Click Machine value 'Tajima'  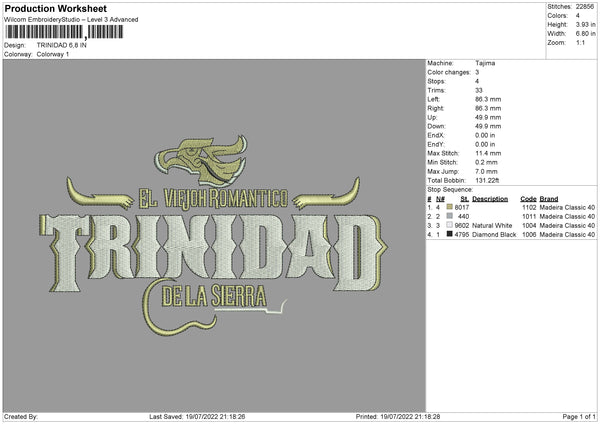(x=485, y=63)
